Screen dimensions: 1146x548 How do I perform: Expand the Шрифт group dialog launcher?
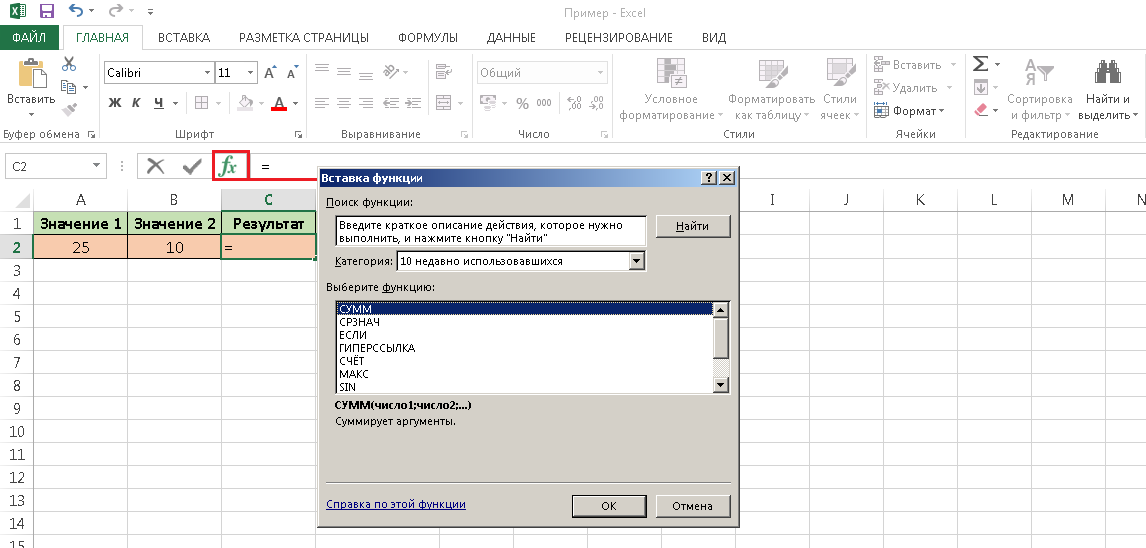[298, 135]
